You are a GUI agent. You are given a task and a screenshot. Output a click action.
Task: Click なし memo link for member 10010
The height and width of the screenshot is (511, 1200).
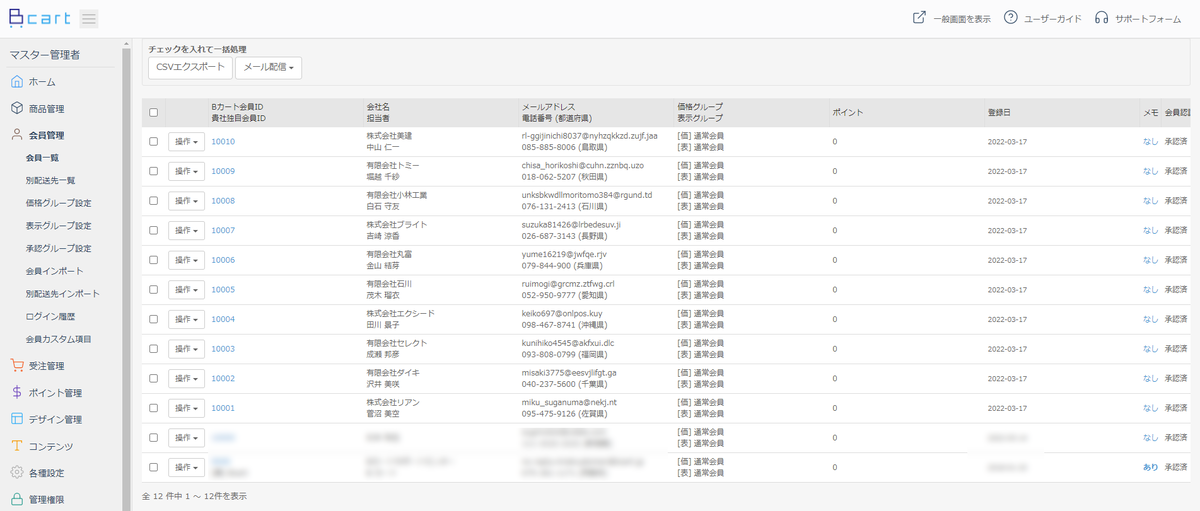pos(1150,141)
